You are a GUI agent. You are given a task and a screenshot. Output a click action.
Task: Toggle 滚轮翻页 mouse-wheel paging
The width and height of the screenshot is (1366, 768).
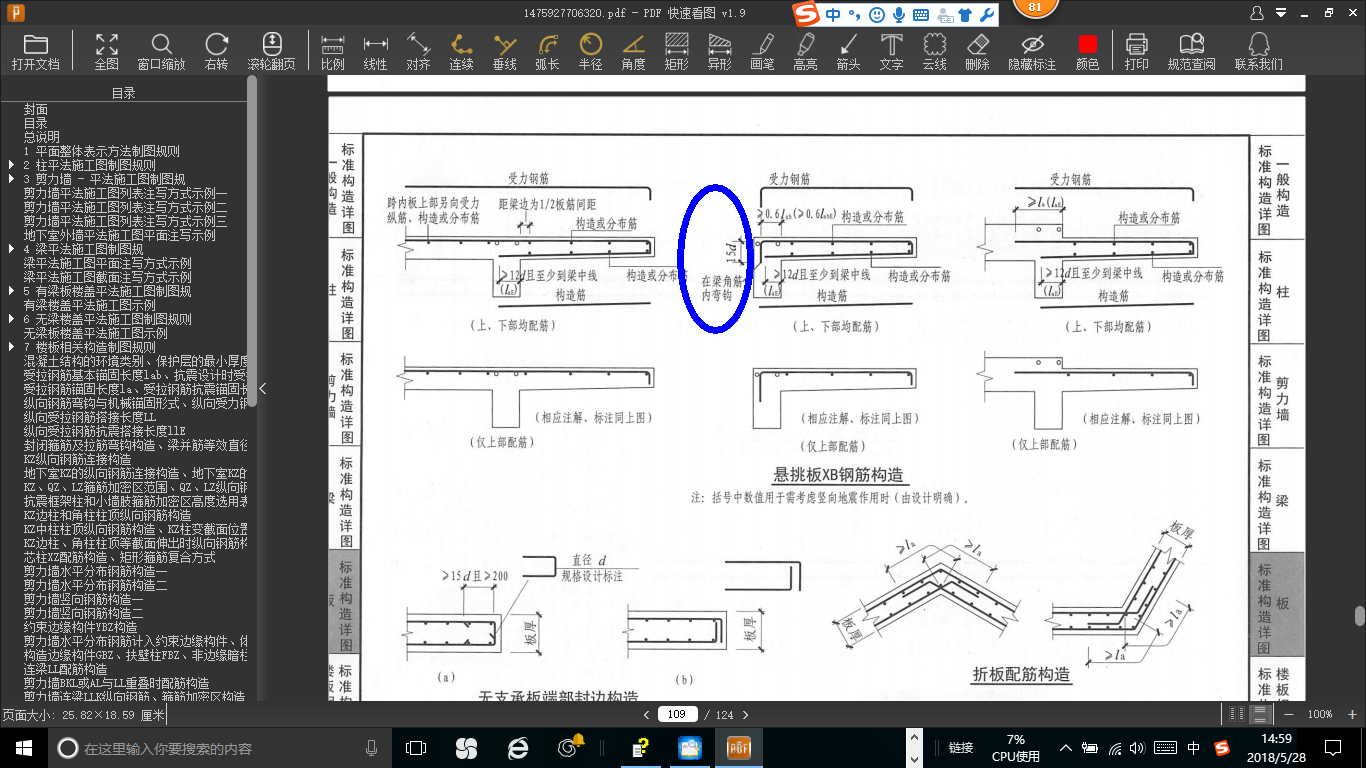click(x=272, y=51)
